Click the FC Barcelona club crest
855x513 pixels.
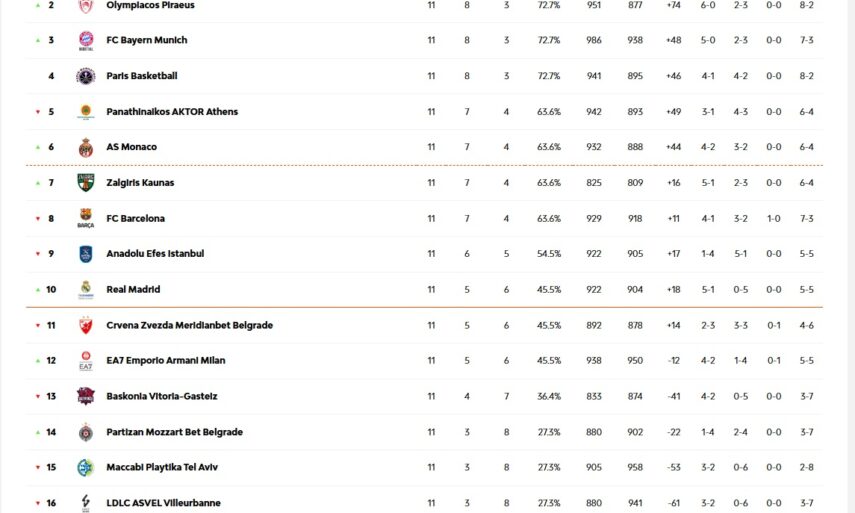pos(85,218)
